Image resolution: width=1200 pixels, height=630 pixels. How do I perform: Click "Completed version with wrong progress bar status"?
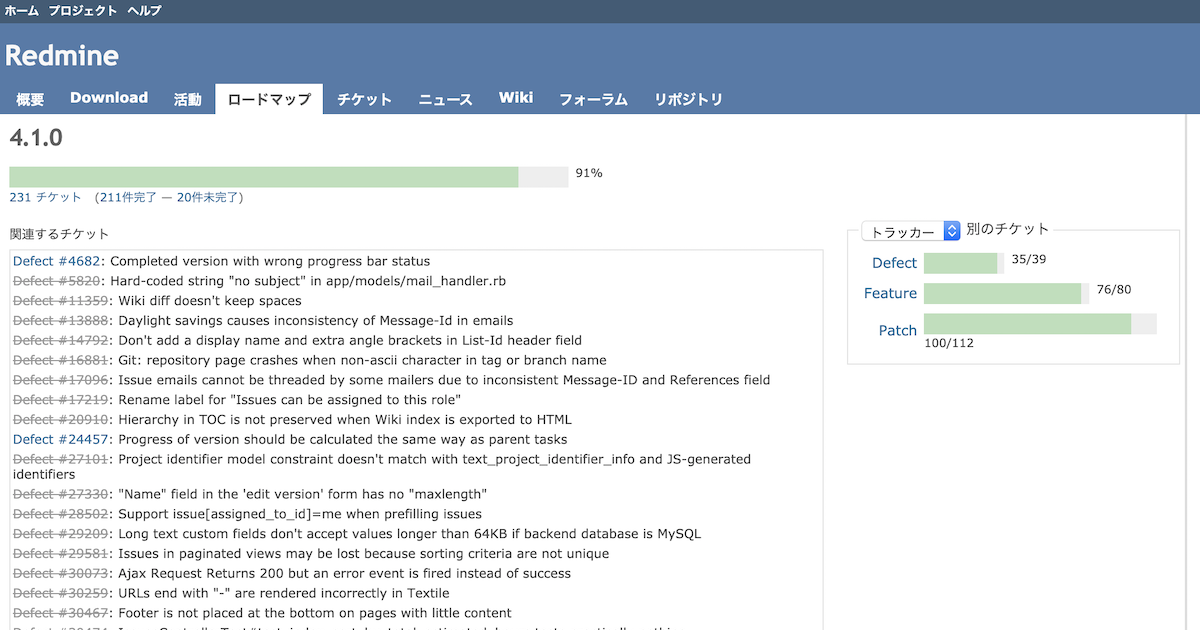point(270,261)
